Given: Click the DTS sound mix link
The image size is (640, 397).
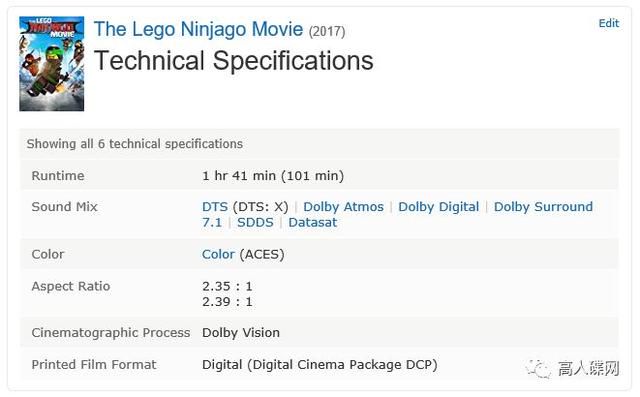Looking at the screenshot, I should tap(215, 206).
